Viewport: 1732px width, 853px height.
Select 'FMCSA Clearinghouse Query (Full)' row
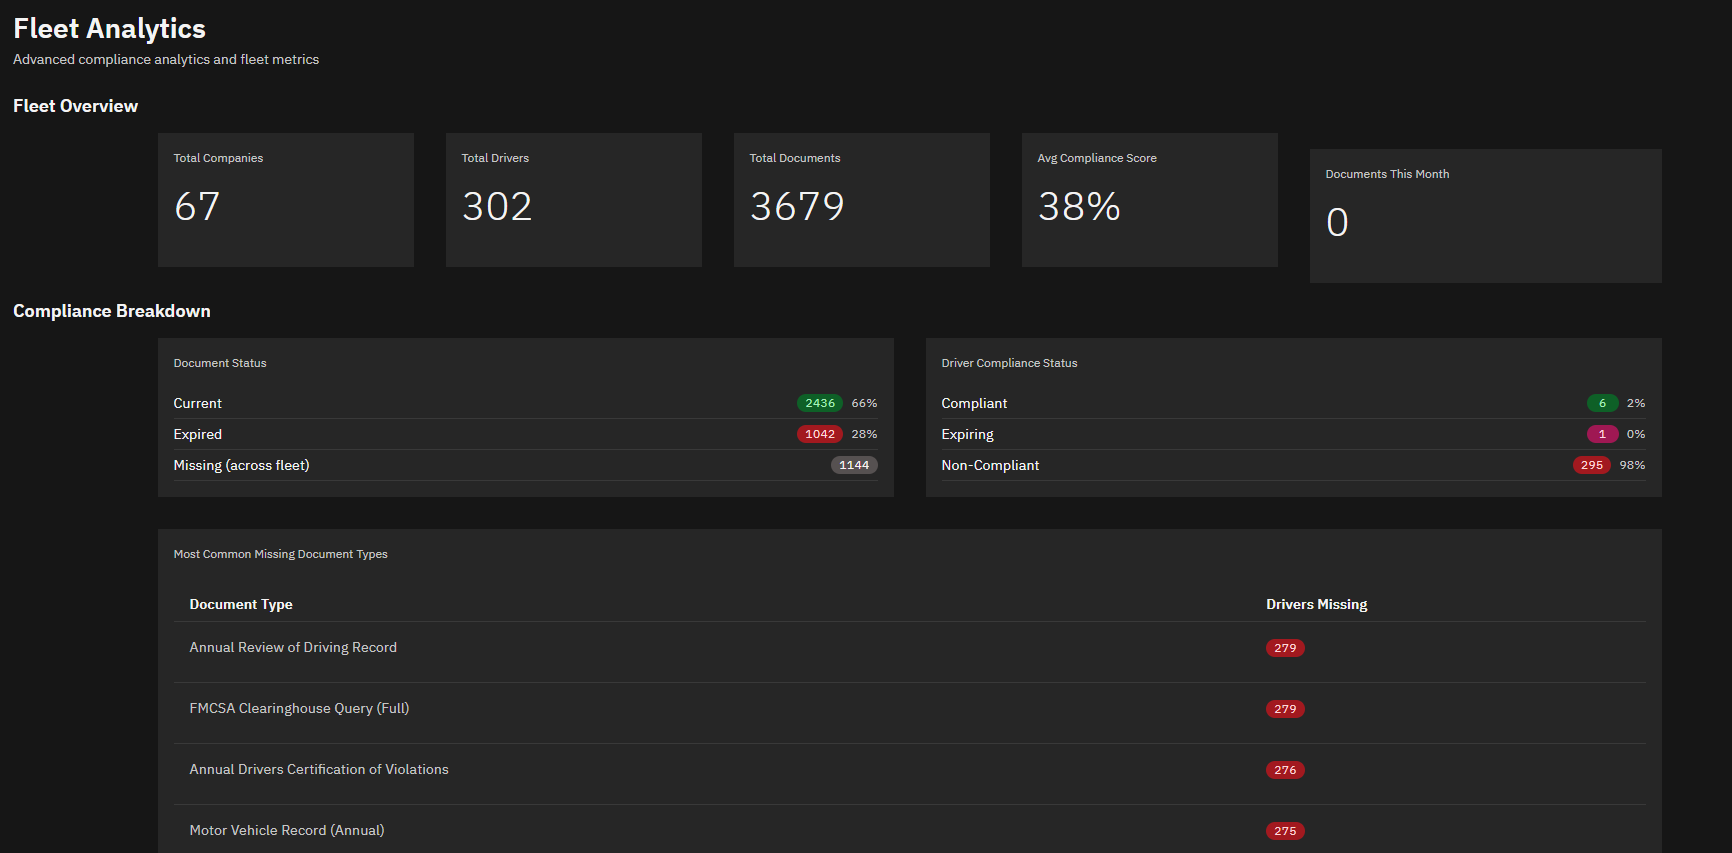pyautogui.click(x=910, y=713)
